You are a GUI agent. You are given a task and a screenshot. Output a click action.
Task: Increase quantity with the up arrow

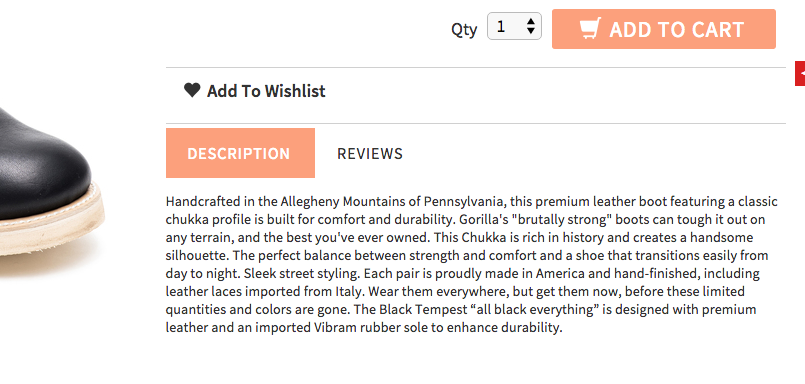pyautogui.click(x=531, y=22)
